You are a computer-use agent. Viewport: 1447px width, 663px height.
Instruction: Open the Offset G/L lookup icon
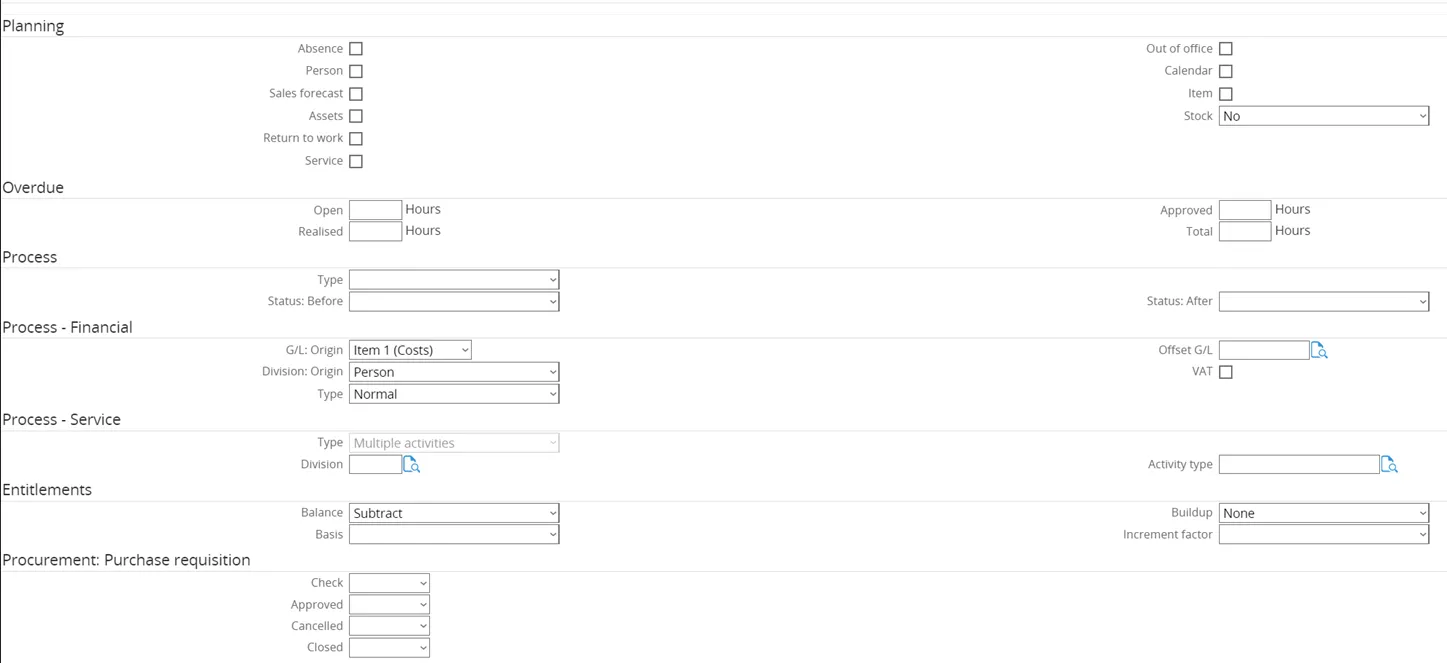1319,351
